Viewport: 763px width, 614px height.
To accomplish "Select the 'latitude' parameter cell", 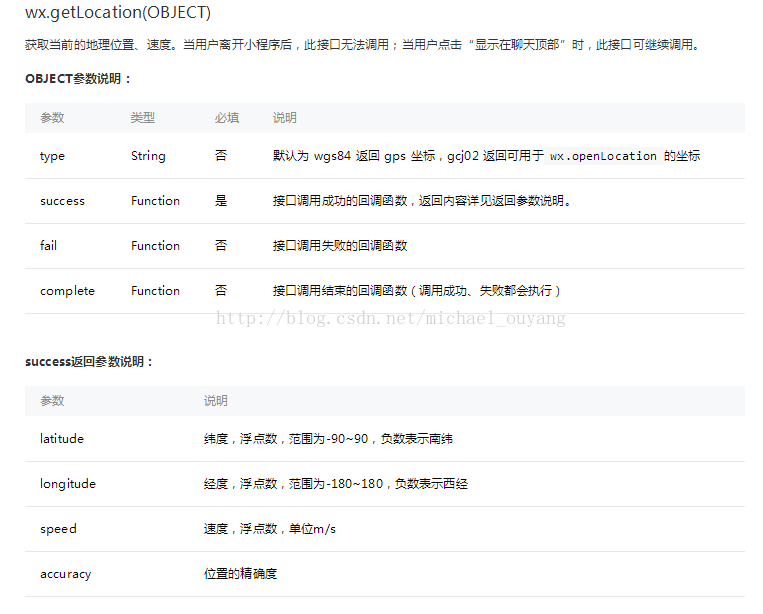I will point(62,438).
